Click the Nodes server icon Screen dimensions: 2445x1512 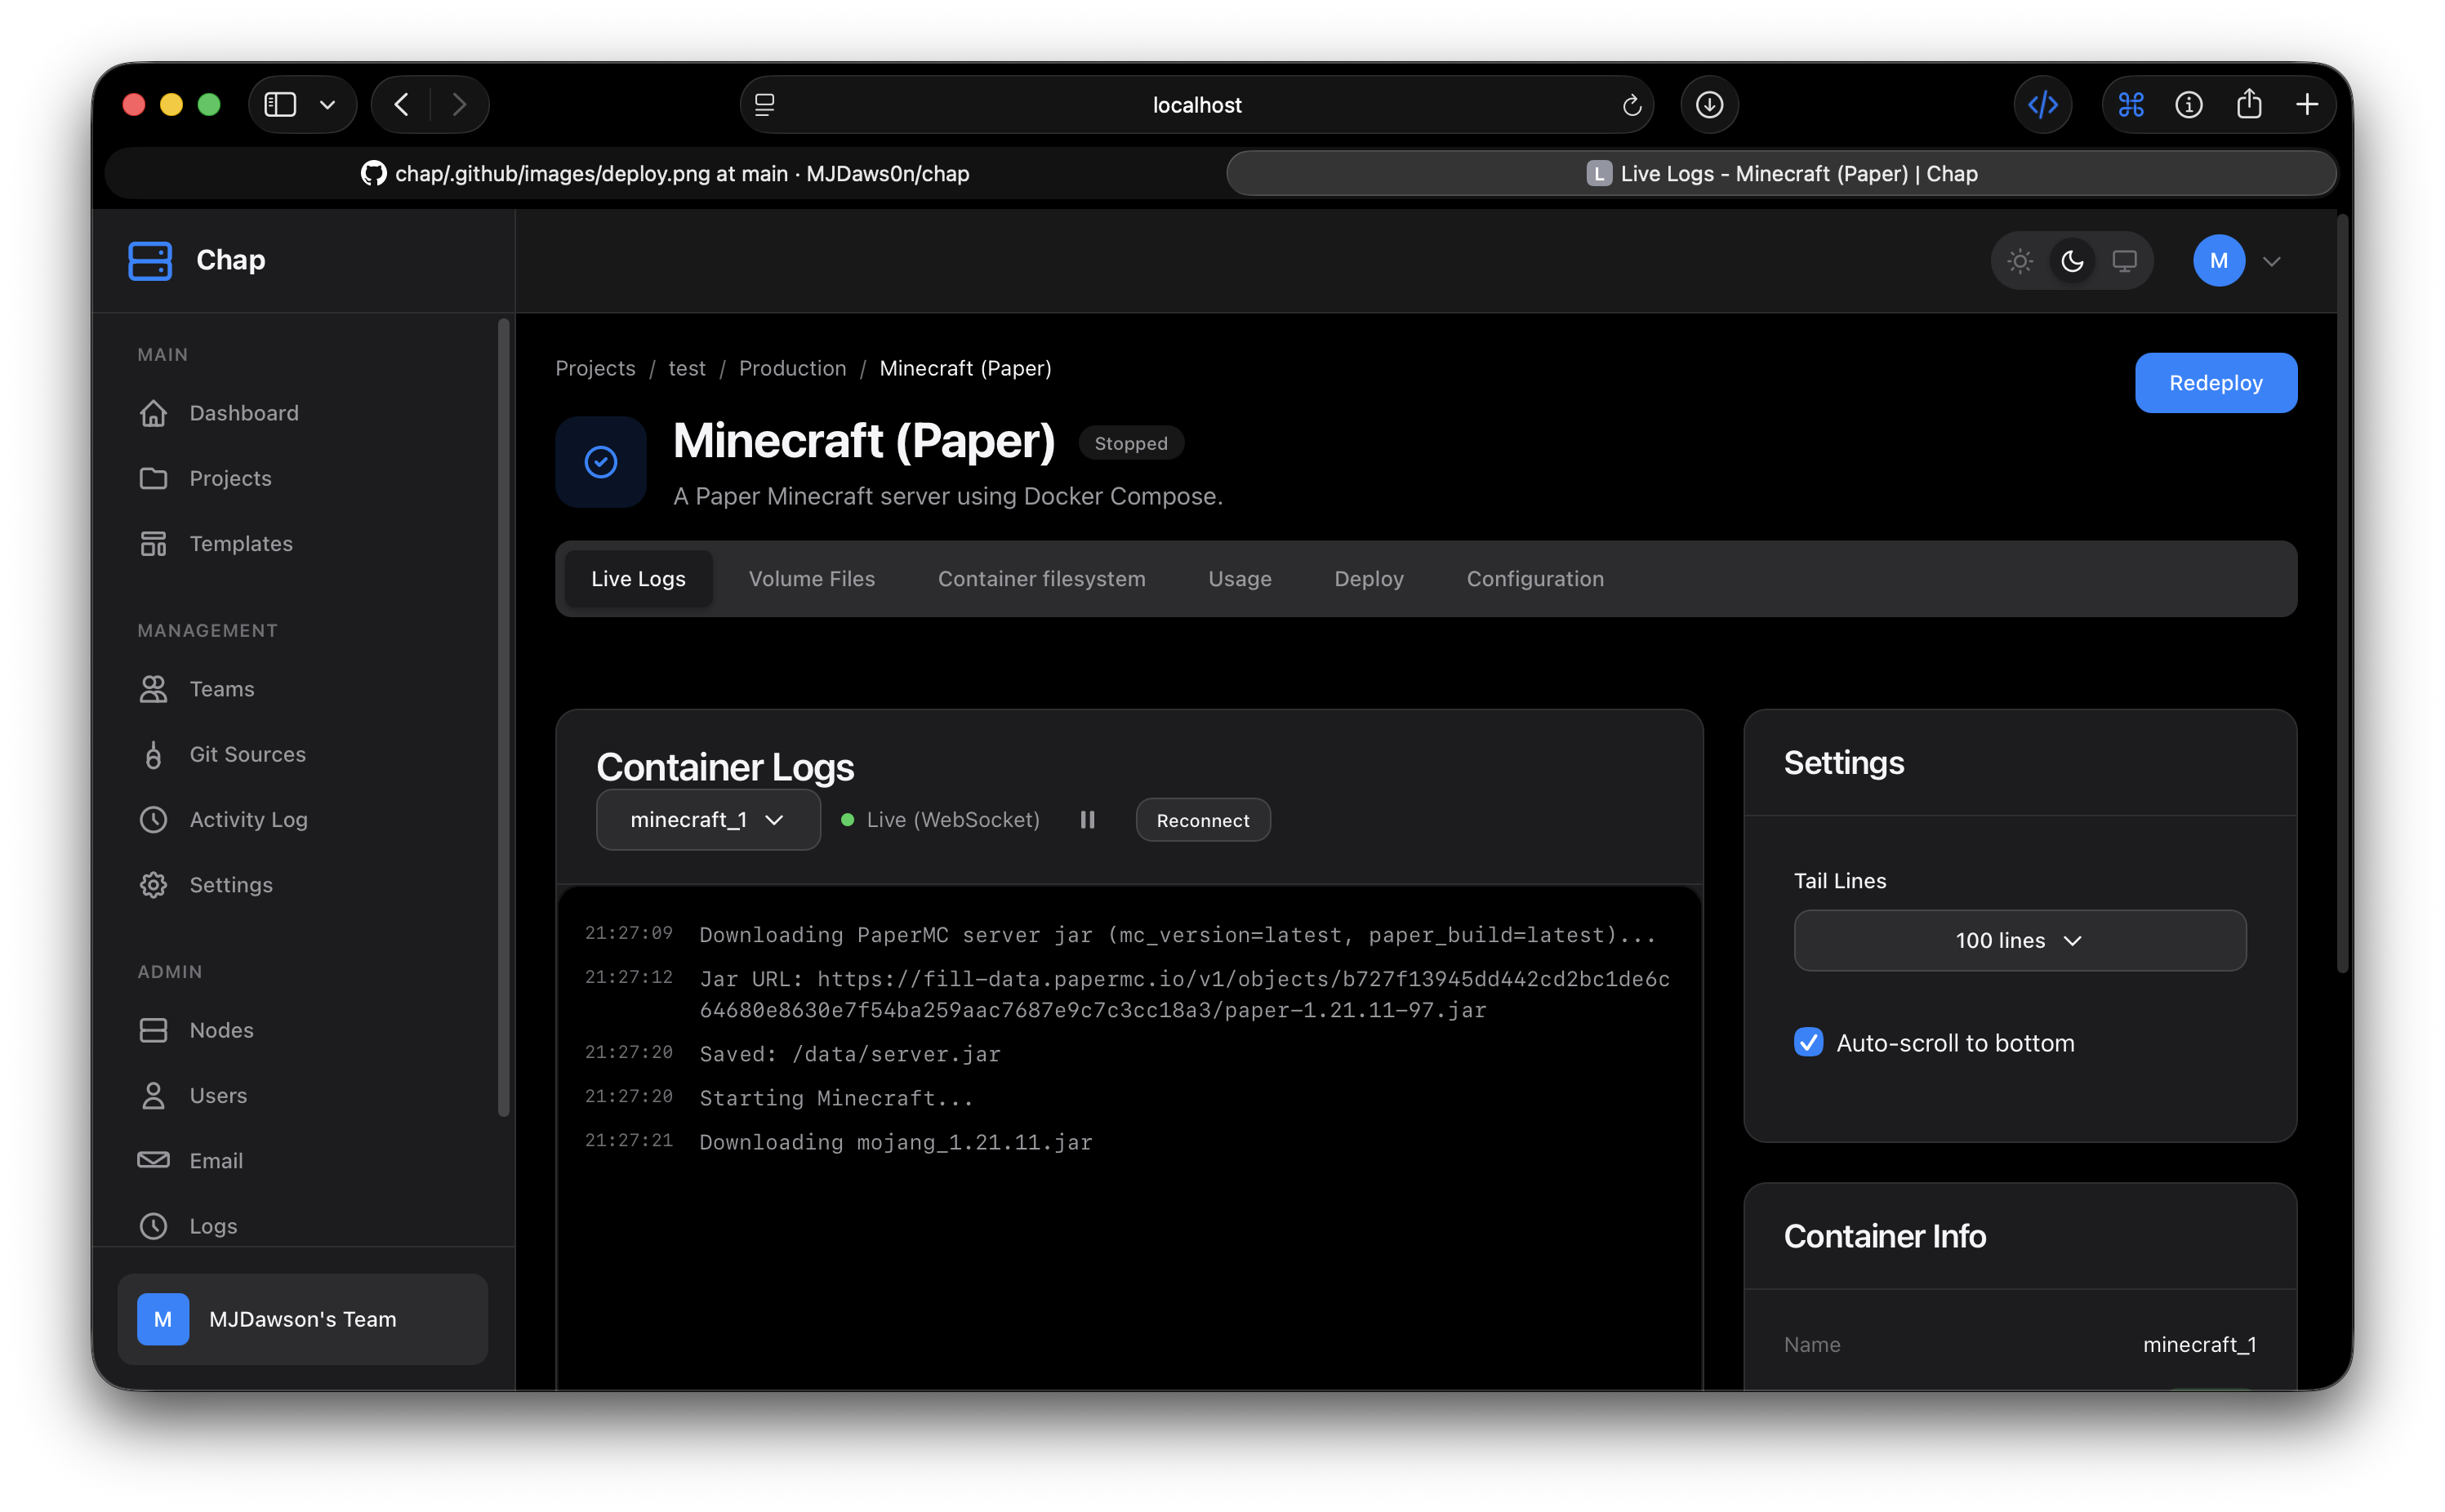[x=153, y=1030]
